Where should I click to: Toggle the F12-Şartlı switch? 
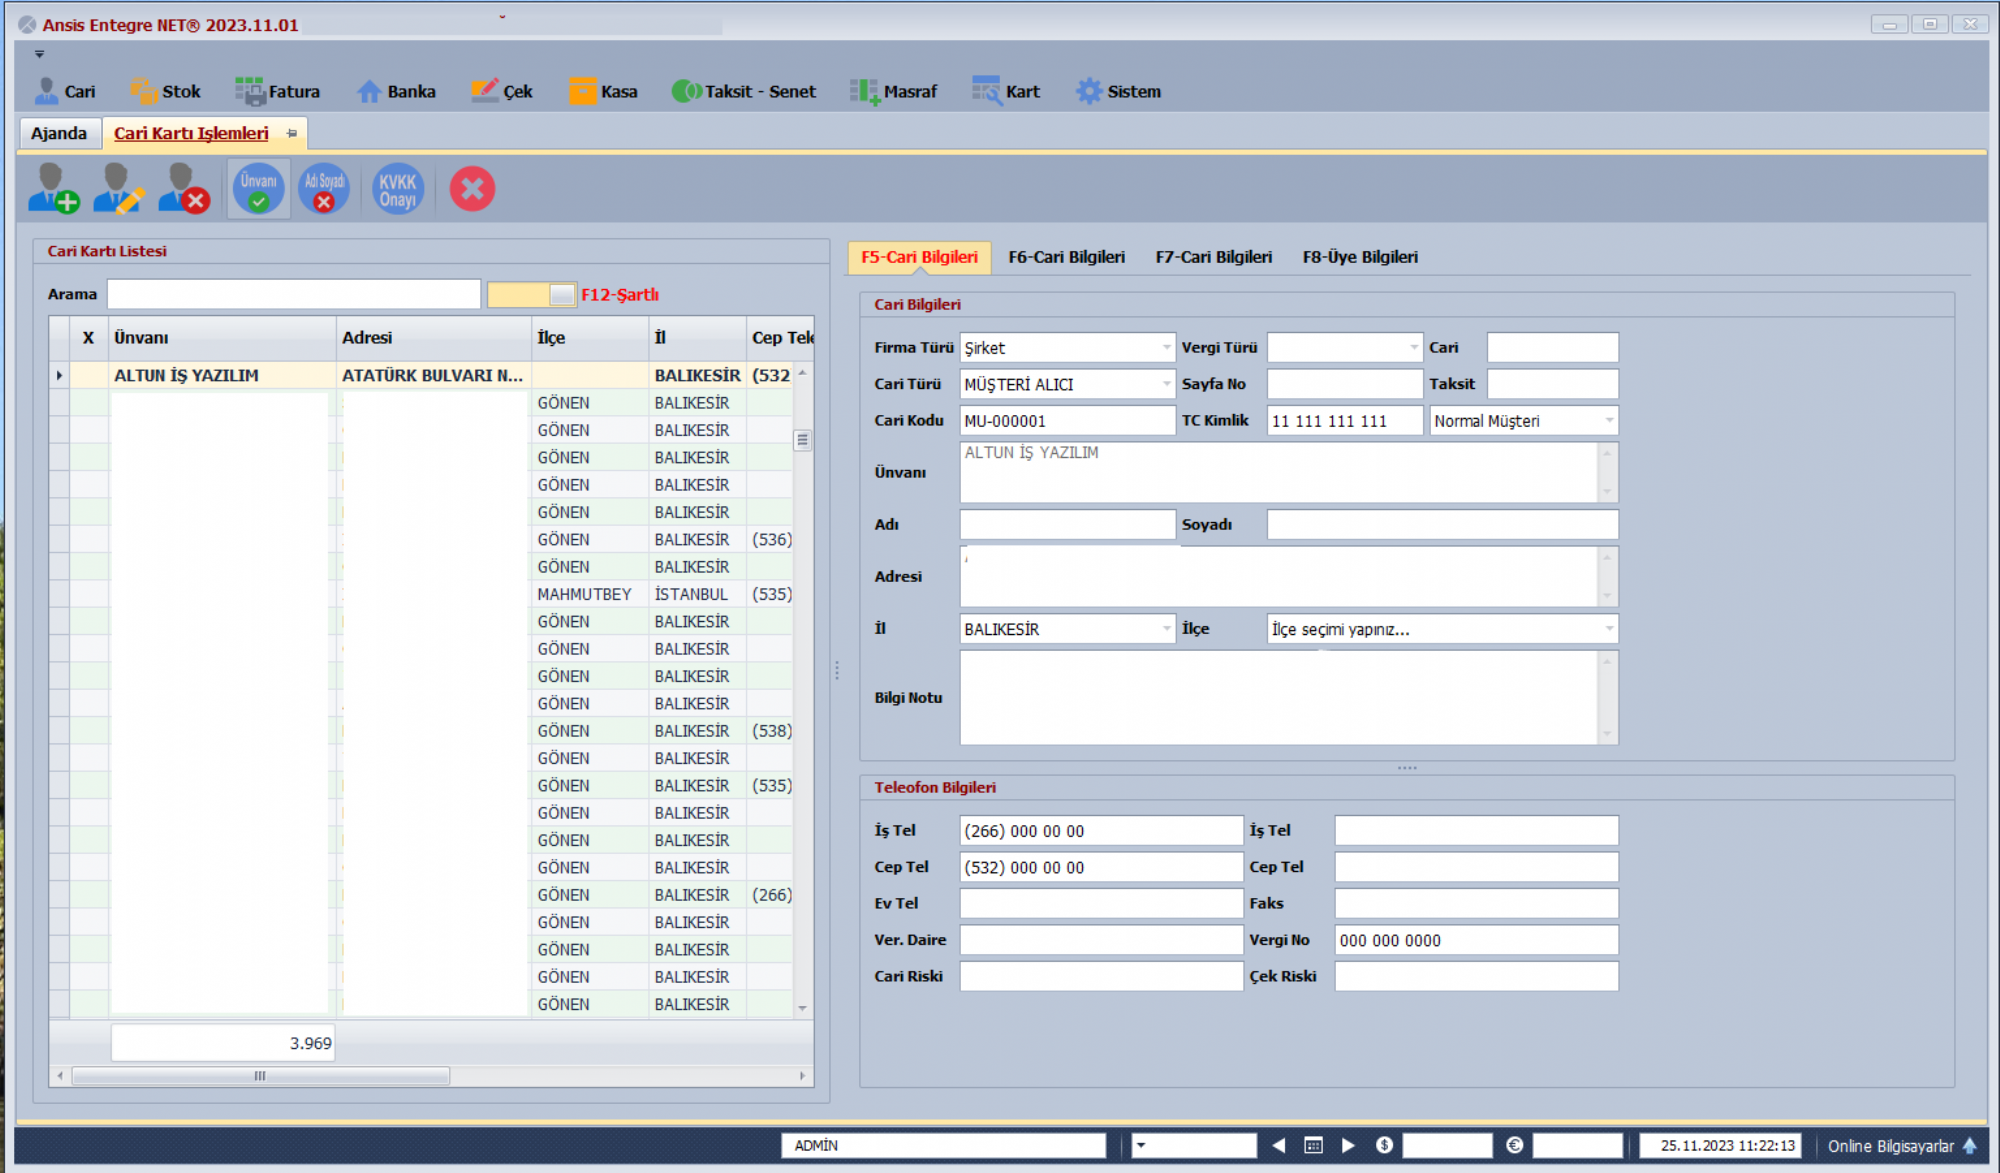[x=531, y=294]
